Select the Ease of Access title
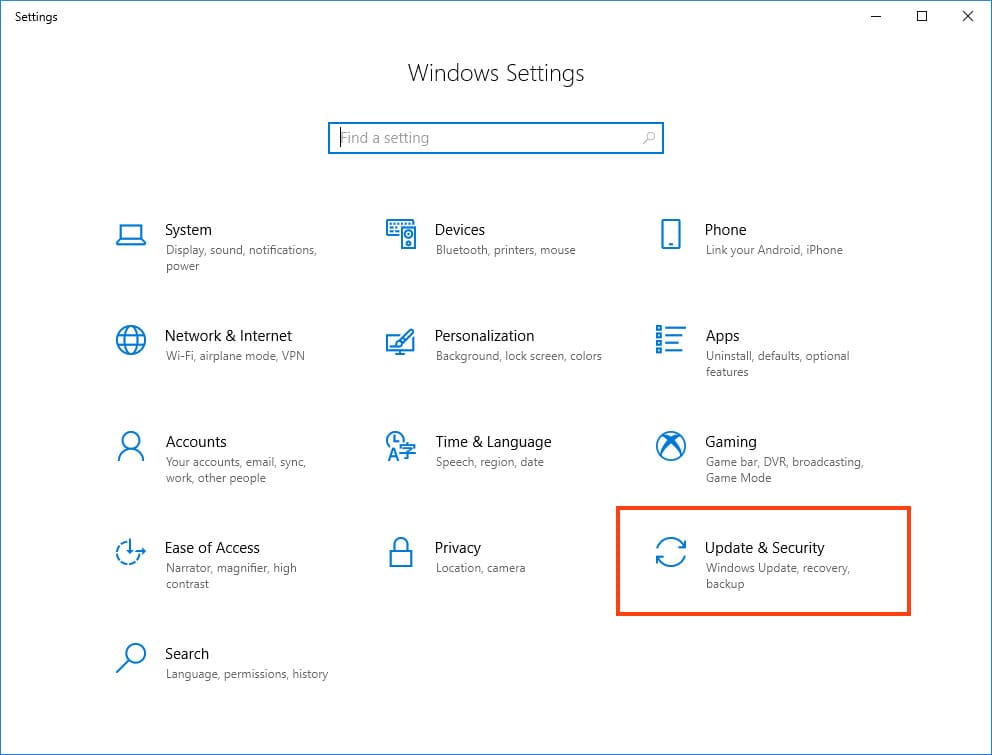 (x=212, y=548)
